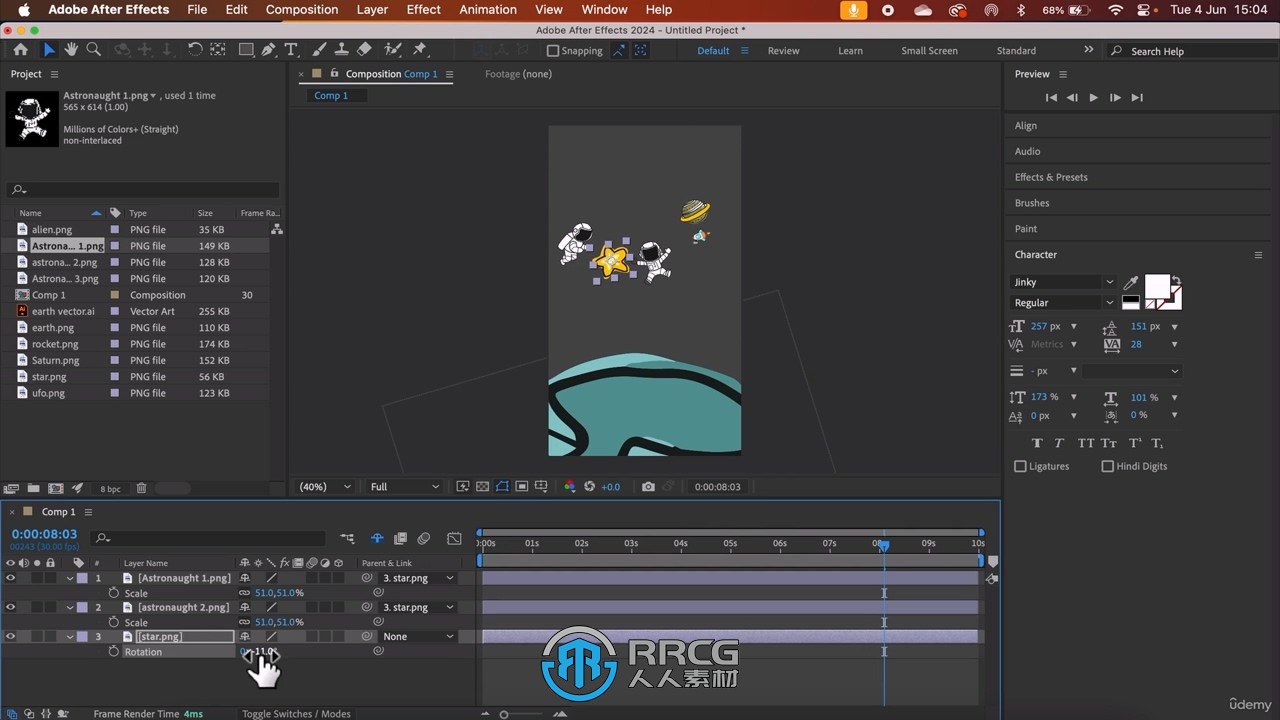Click the text fill color swatch
This screenshot has height=720, width=1280.
click(x=1157, y=288)
